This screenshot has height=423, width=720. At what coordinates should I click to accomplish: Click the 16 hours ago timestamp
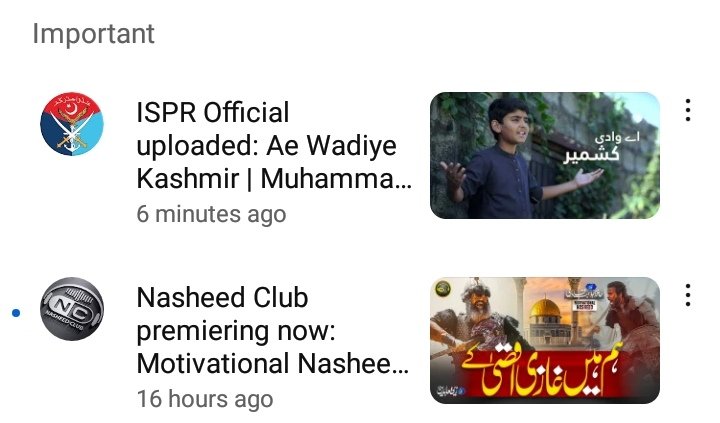205,399
